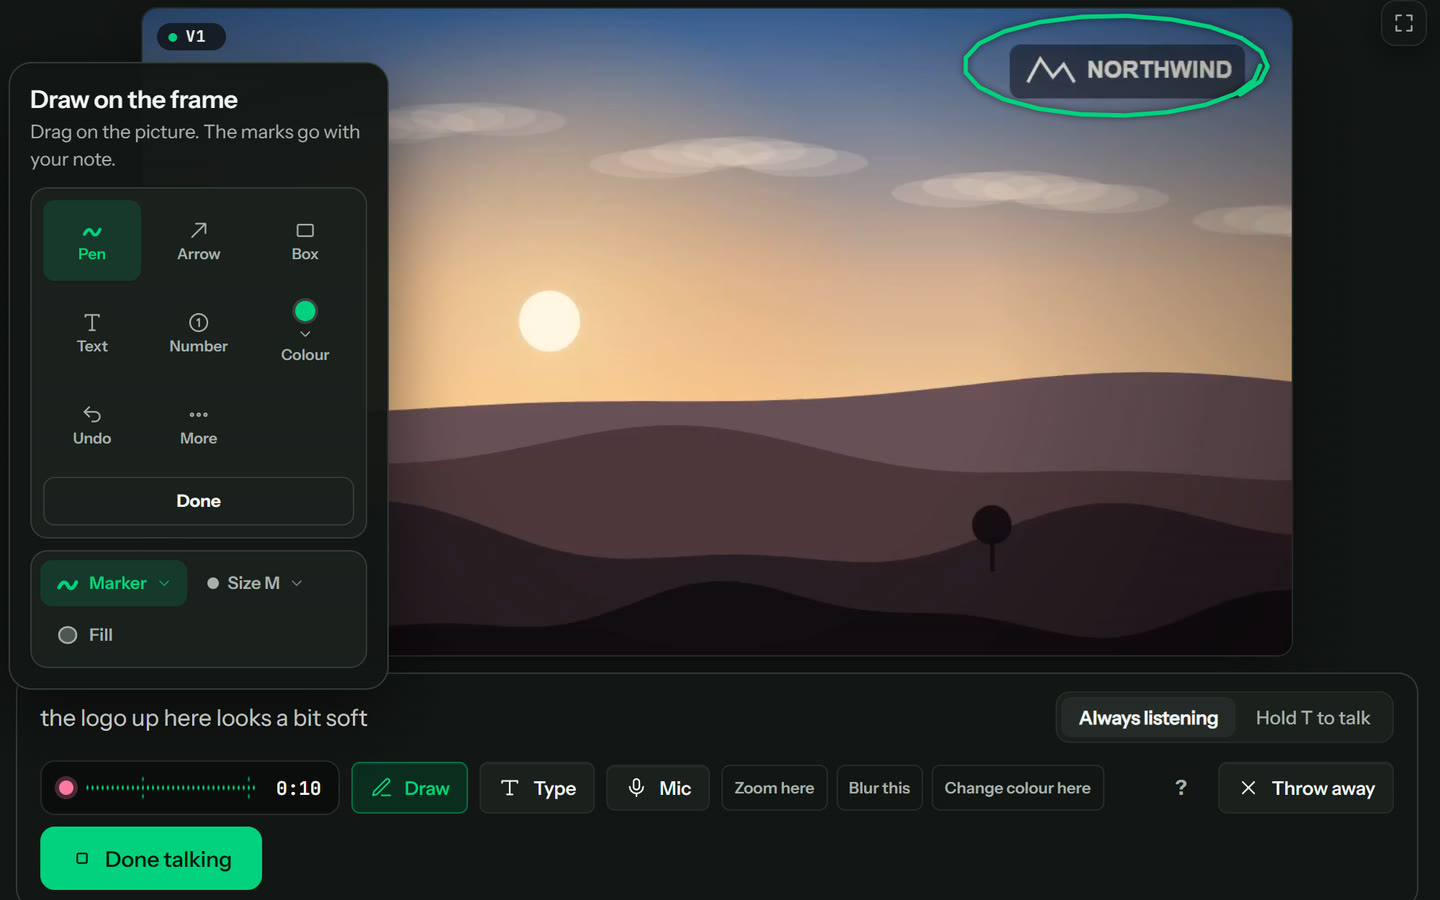The height and width of the screenshot is (900, 1440).
Task: Switch to Type input mode
Action: (537, 788)
